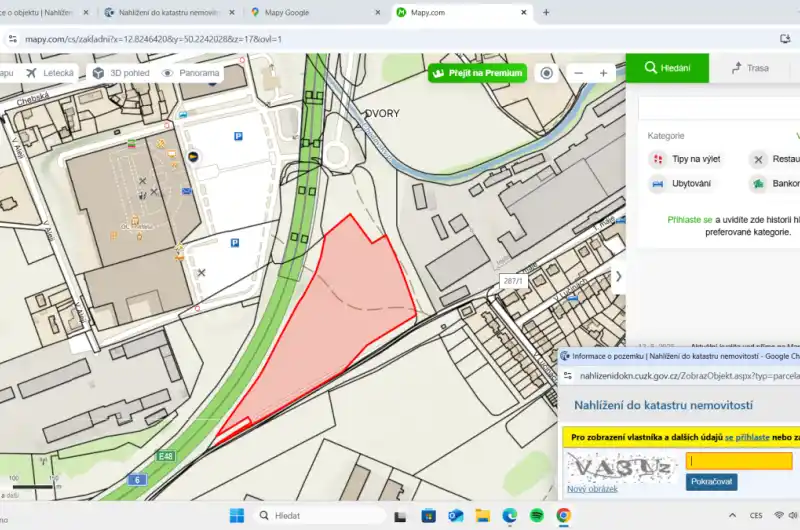Open a new browser tab

tap(546, 12)
